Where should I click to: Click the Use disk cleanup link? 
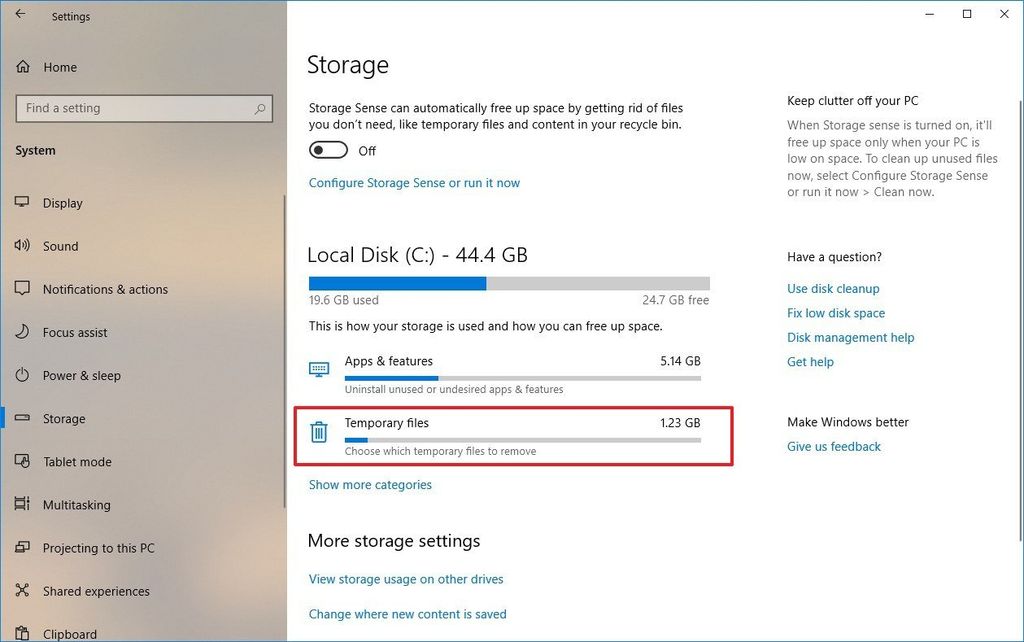(x=833, y=288)
